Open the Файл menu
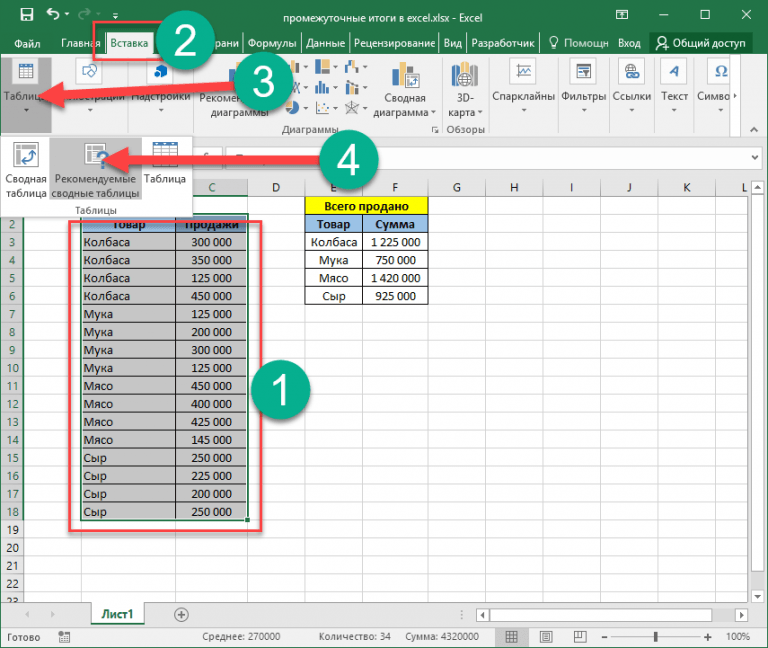 27,44
